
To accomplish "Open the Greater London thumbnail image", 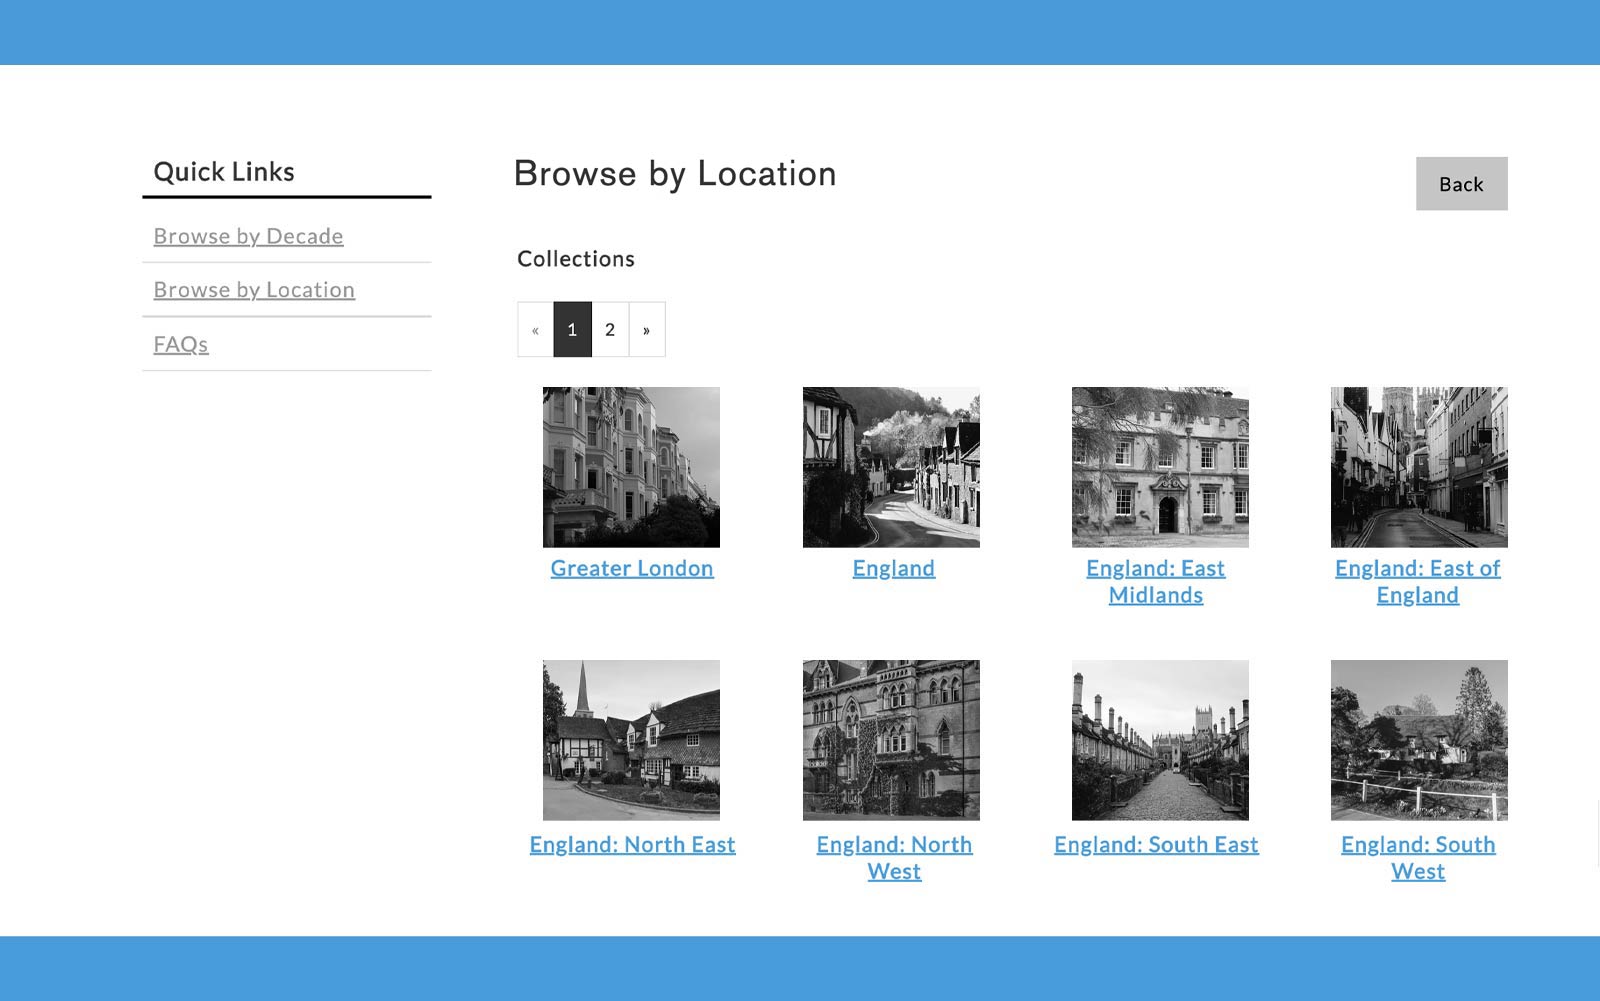I will 631,467.
